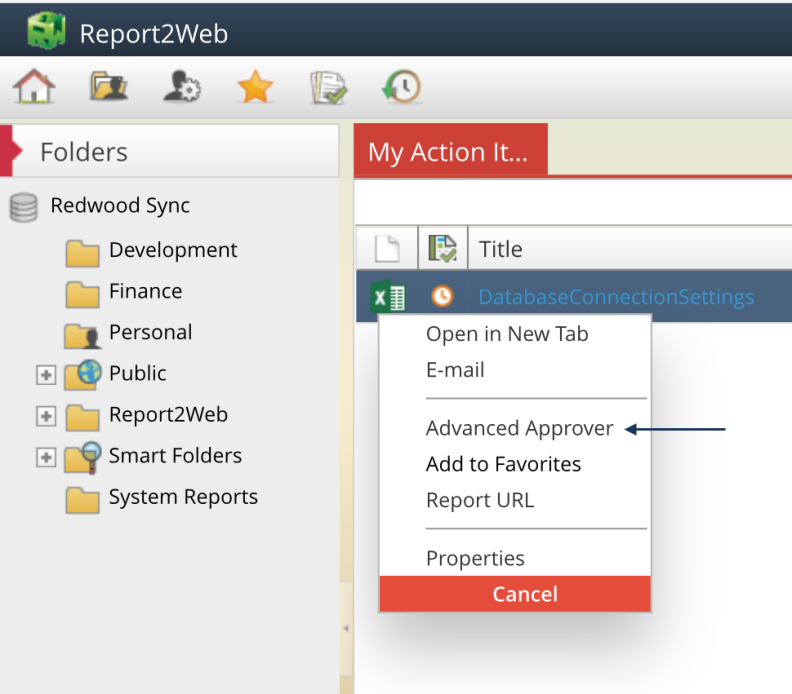Click the Report2Web title text
Image resolution: width=792 pixels, height=694 pixels.
(x=154, y=34)
